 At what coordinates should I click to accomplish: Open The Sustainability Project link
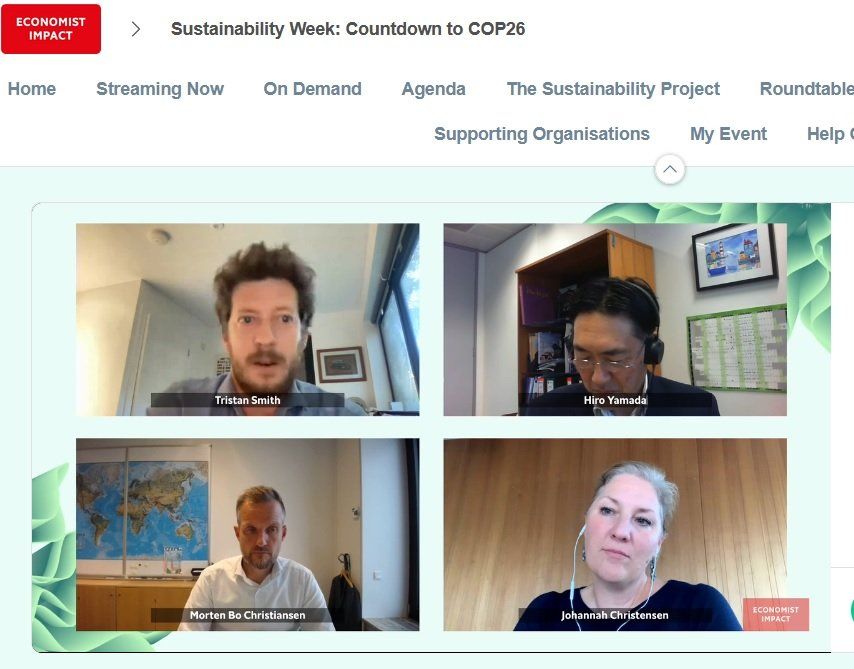click(613, 89)
